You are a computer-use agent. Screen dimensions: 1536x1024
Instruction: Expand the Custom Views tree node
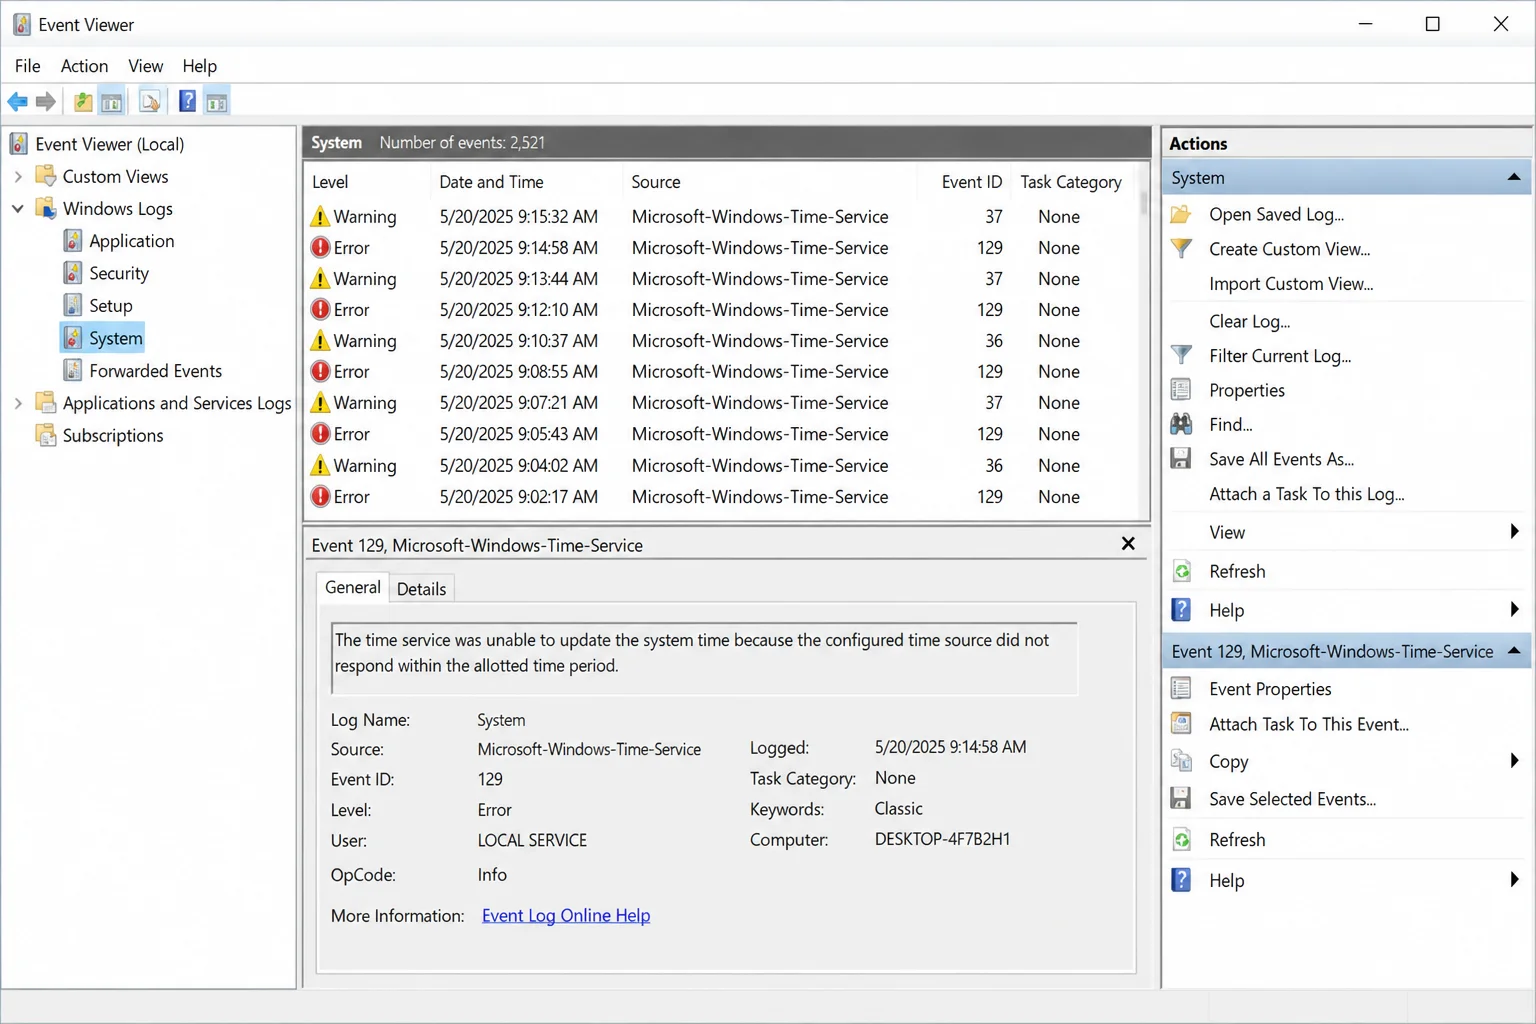18,177
